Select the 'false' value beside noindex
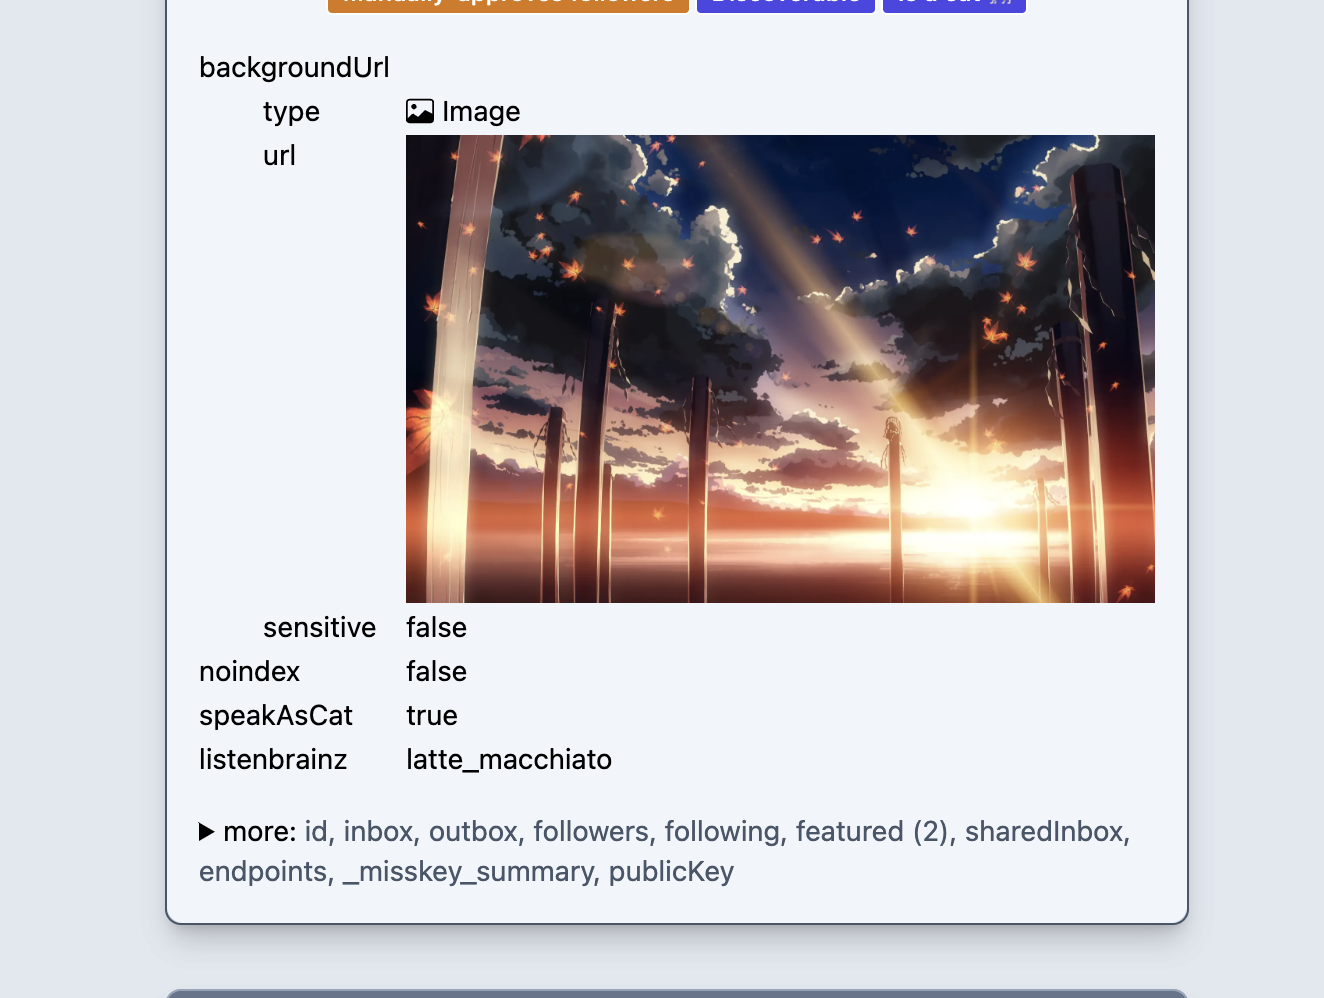Screen dimensions: 1324x998 pos(436,671)
